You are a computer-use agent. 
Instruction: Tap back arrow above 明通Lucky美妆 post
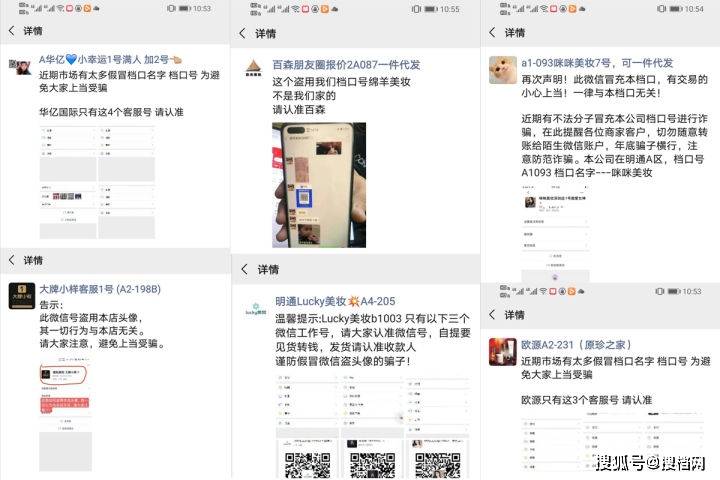click(245, 269)
